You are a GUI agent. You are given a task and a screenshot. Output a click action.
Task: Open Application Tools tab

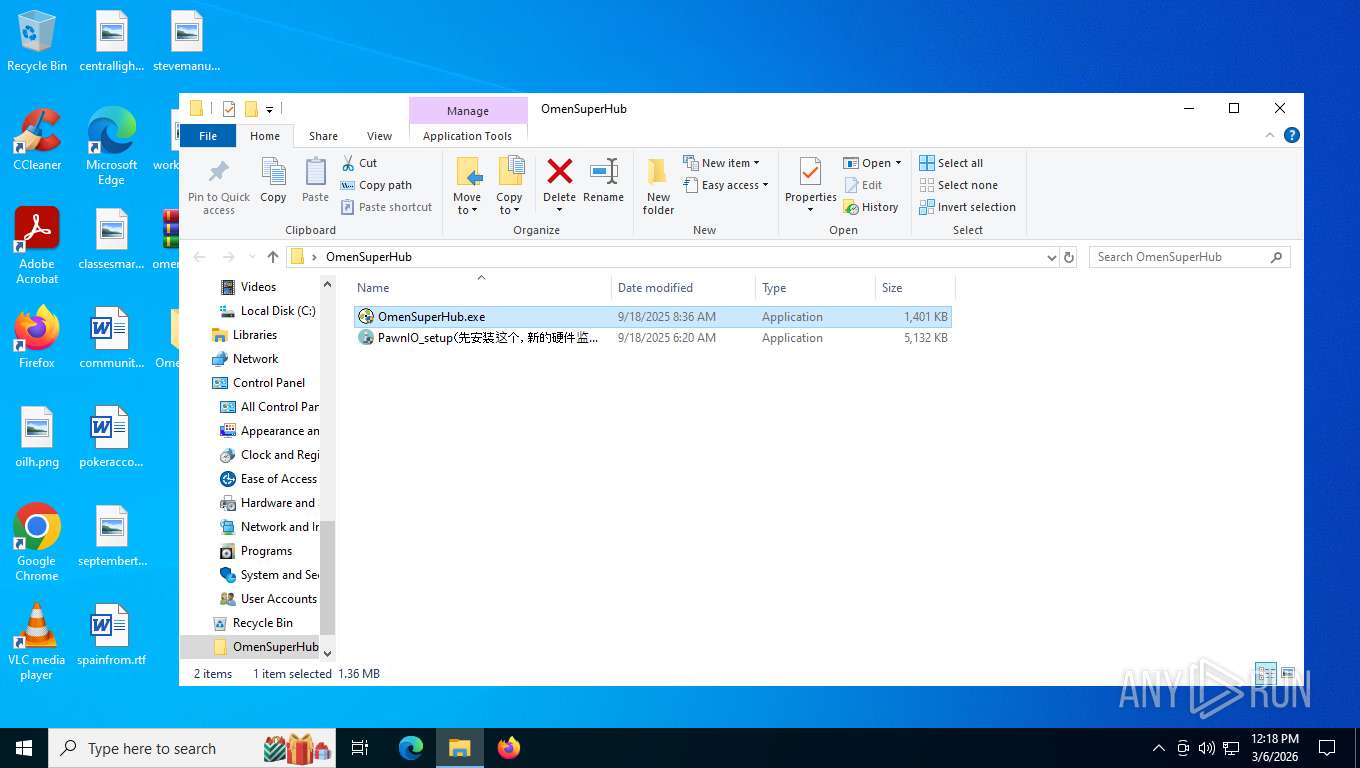467,136
